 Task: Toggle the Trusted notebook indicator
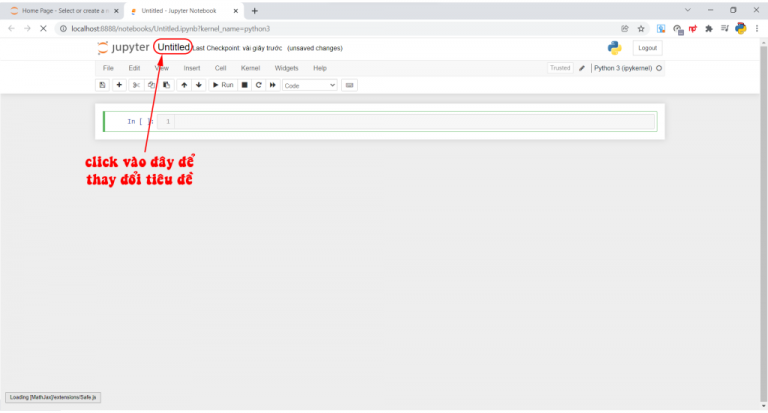(x=560, y=68)
